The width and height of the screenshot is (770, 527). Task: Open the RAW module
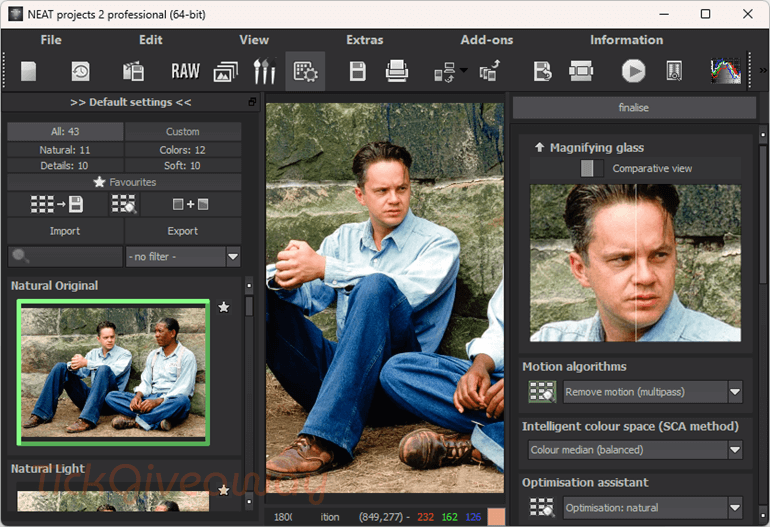[185, 71]
